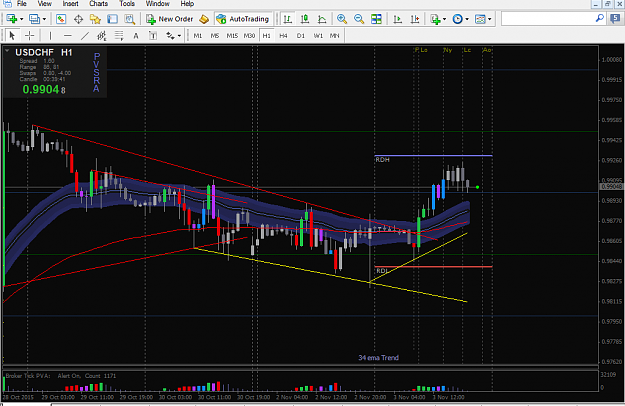
Task: Switch to the M30 timeframe
Action: [249, 36]
